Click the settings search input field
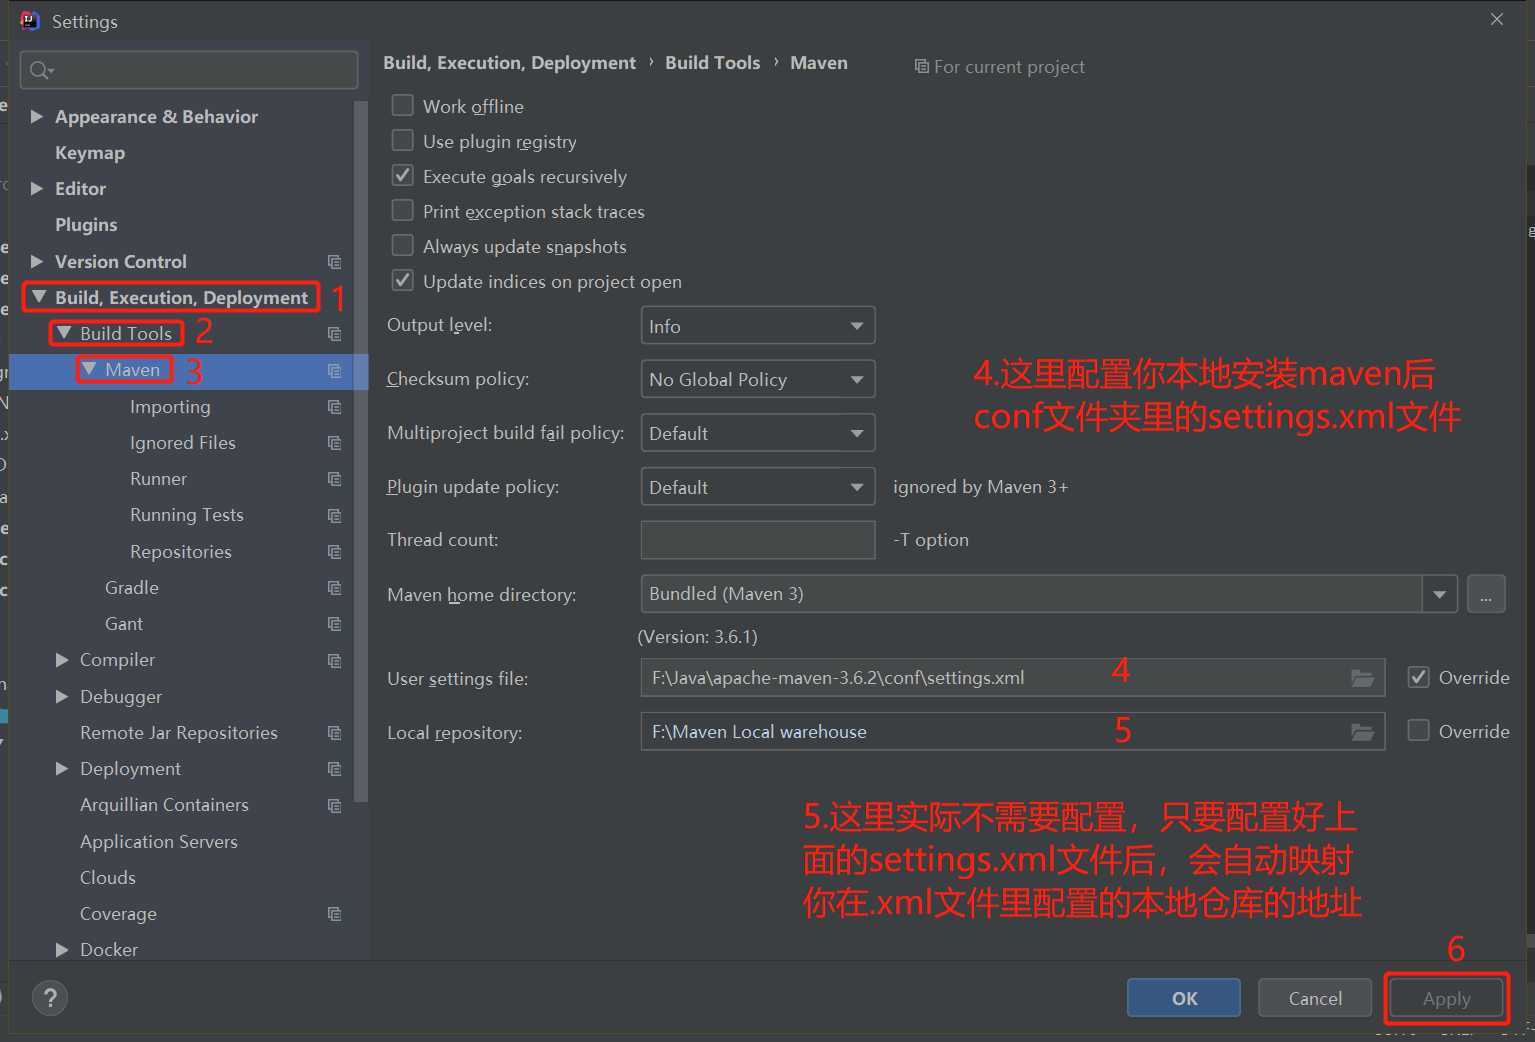1535x1042 pixels. pyautogui.click(x=189, y=70)
